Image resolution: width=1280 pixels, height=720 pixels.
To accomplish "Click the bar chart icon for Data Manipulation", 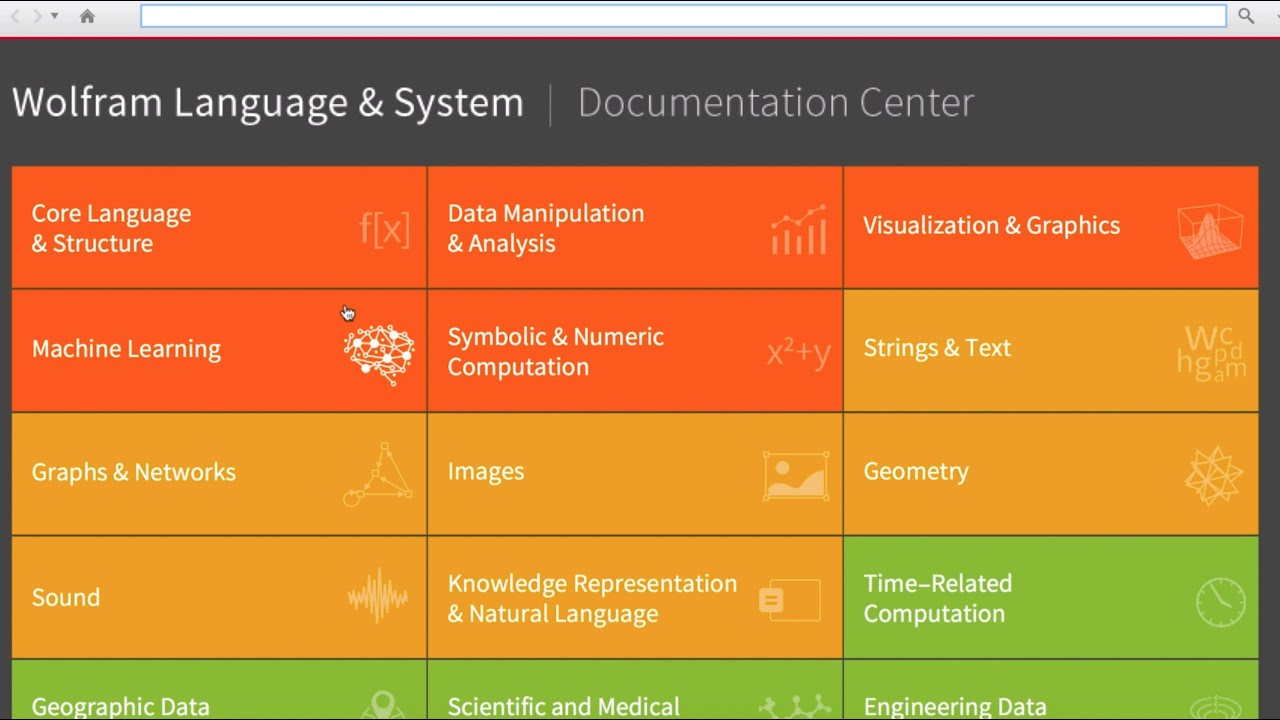I will (798, 230).
